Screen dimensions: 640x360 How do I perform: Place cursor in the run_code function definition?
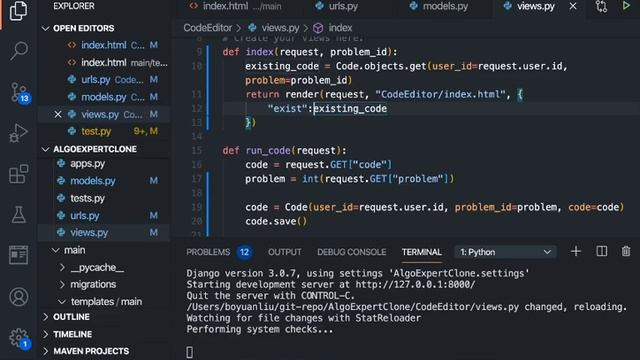tap(284, 150)
